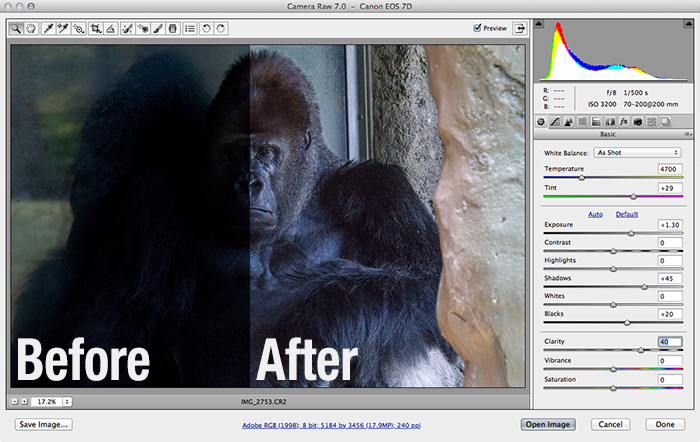Toggle the Preview checkbox

tap(478, 28)
